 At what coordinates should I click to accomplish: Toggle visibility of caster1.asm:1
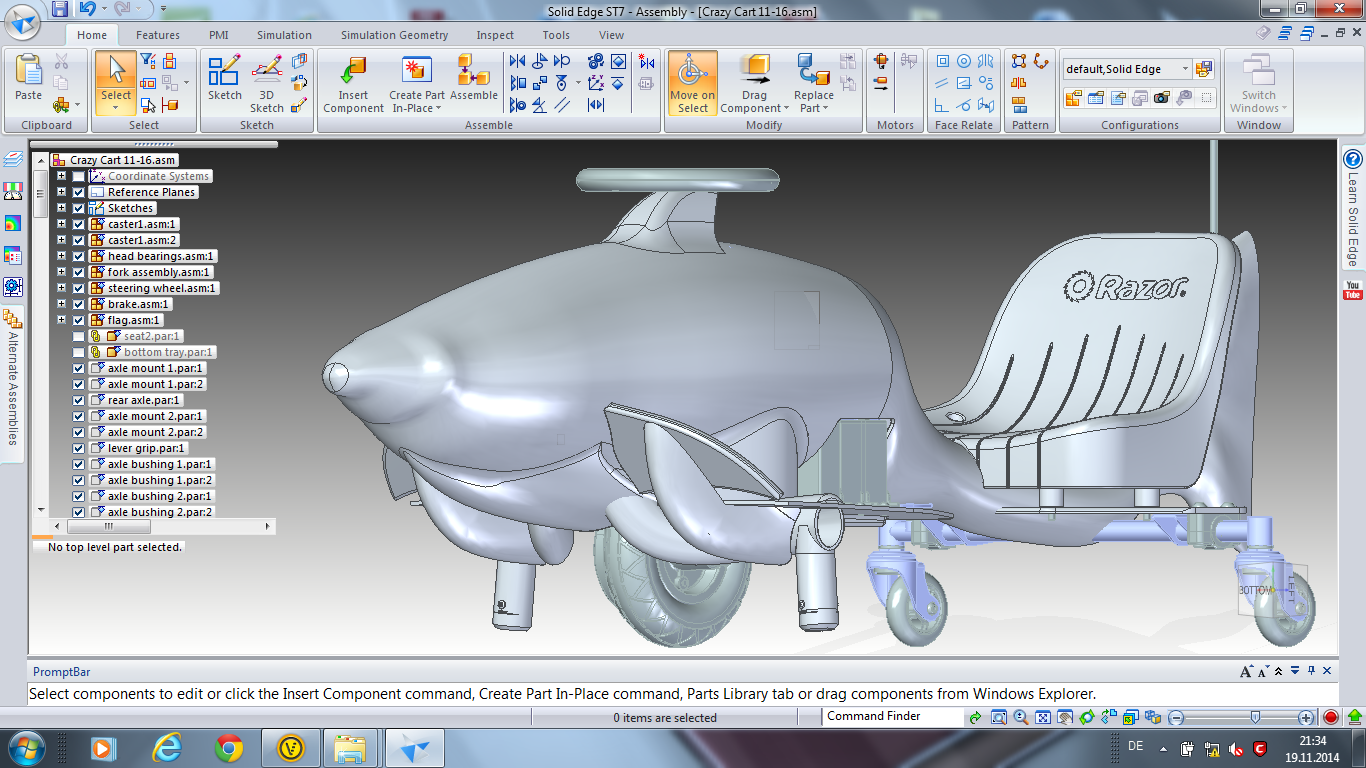pyautogui.click(x=78, y=224)
